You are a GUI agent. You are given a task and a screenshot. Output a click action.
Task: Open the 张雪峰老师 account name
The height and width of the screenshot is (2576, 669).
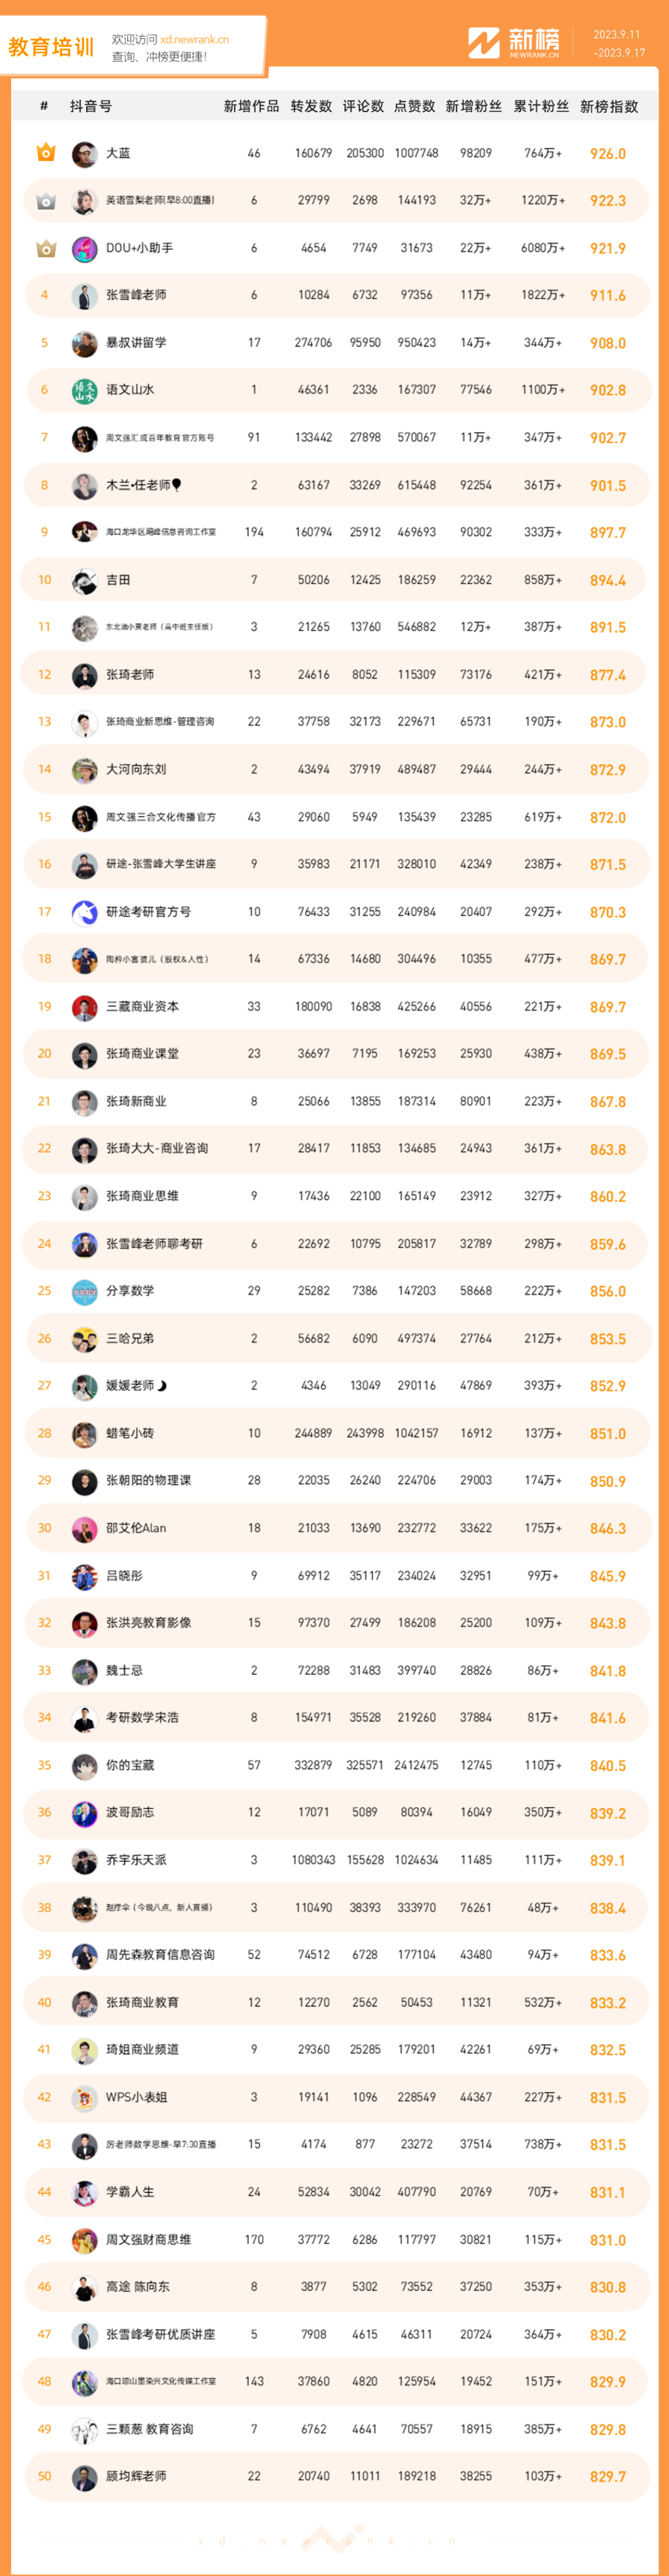136,295
